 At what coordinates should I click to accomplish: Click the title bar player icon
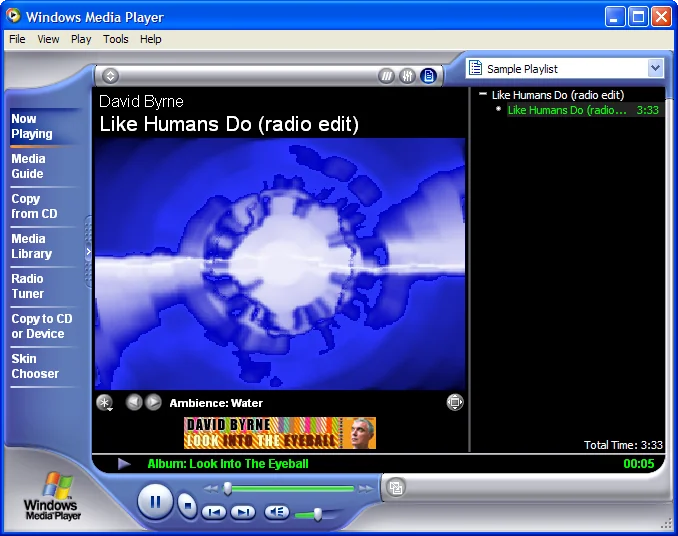[x=13, y=16]
